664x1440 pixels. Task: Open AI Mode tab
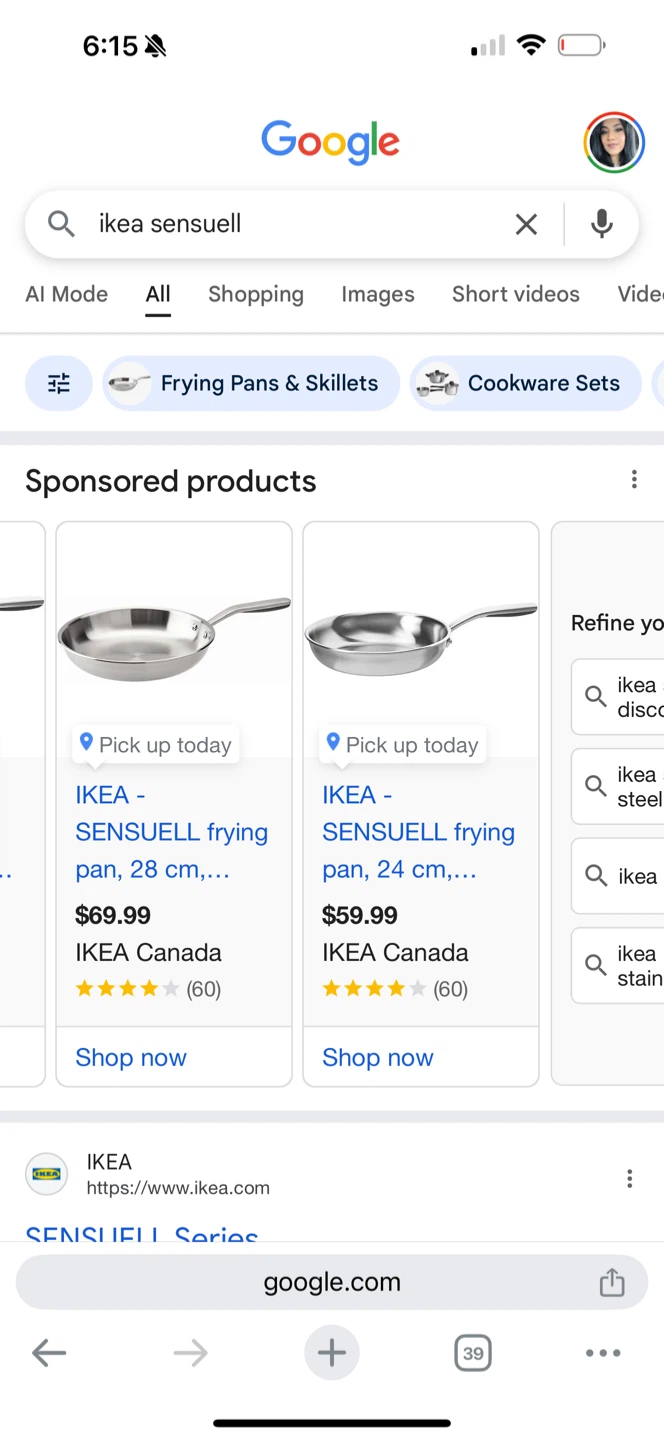(66, 294)
